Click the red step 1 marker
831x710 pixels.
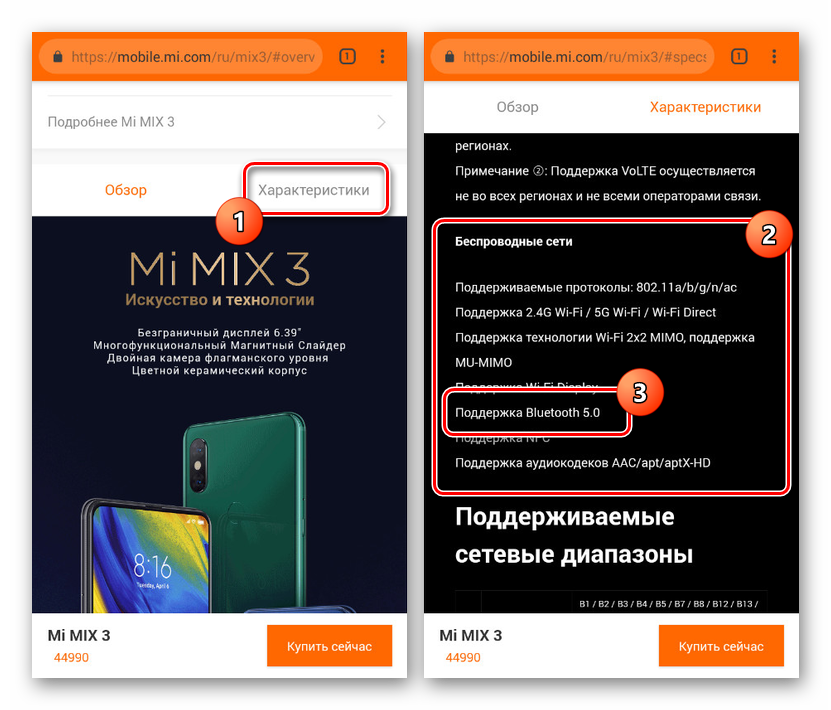point(239,221)
